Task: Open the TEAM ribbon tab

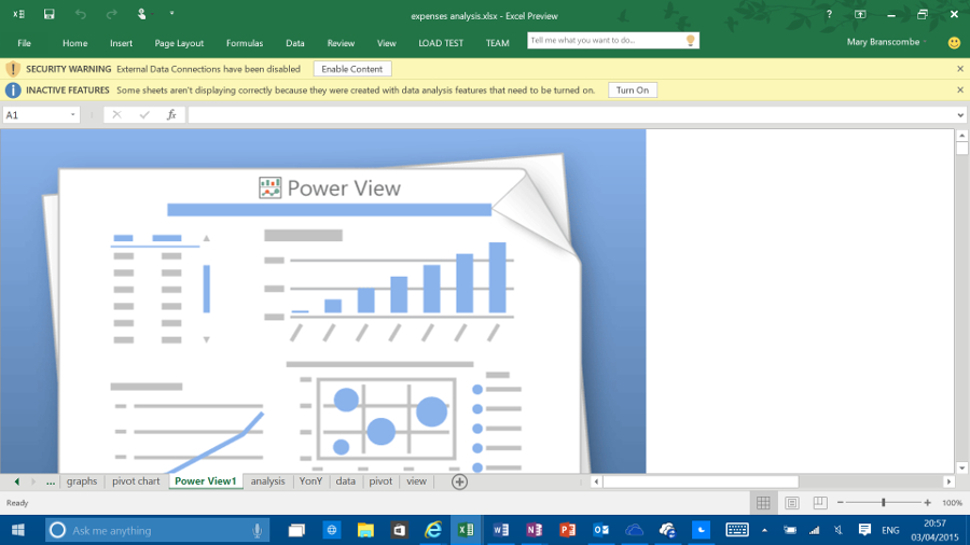Action: [x=497, y=43]
